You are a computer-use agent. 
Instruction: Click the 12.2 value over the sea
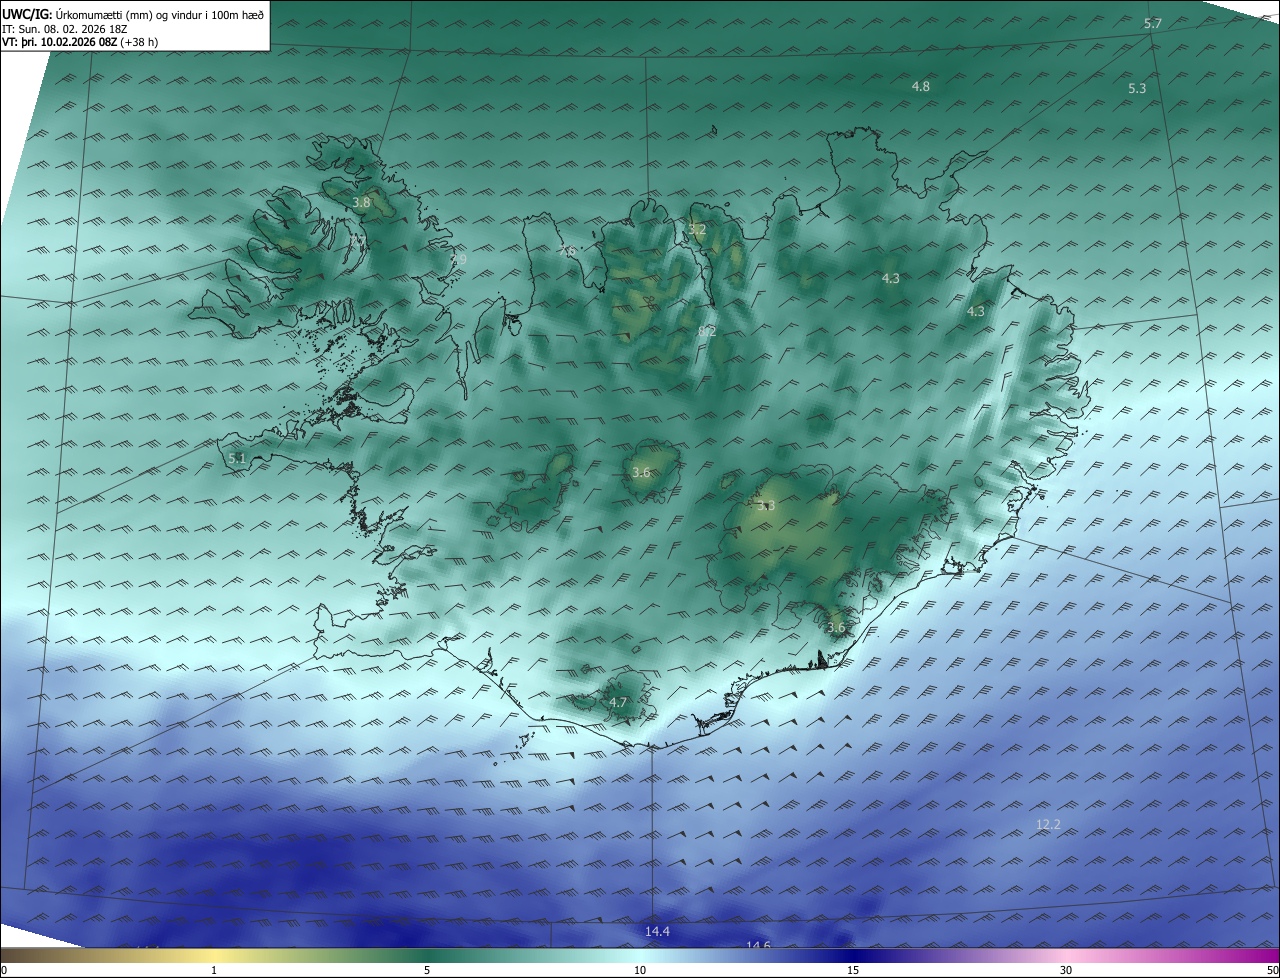coord(1048,825)
